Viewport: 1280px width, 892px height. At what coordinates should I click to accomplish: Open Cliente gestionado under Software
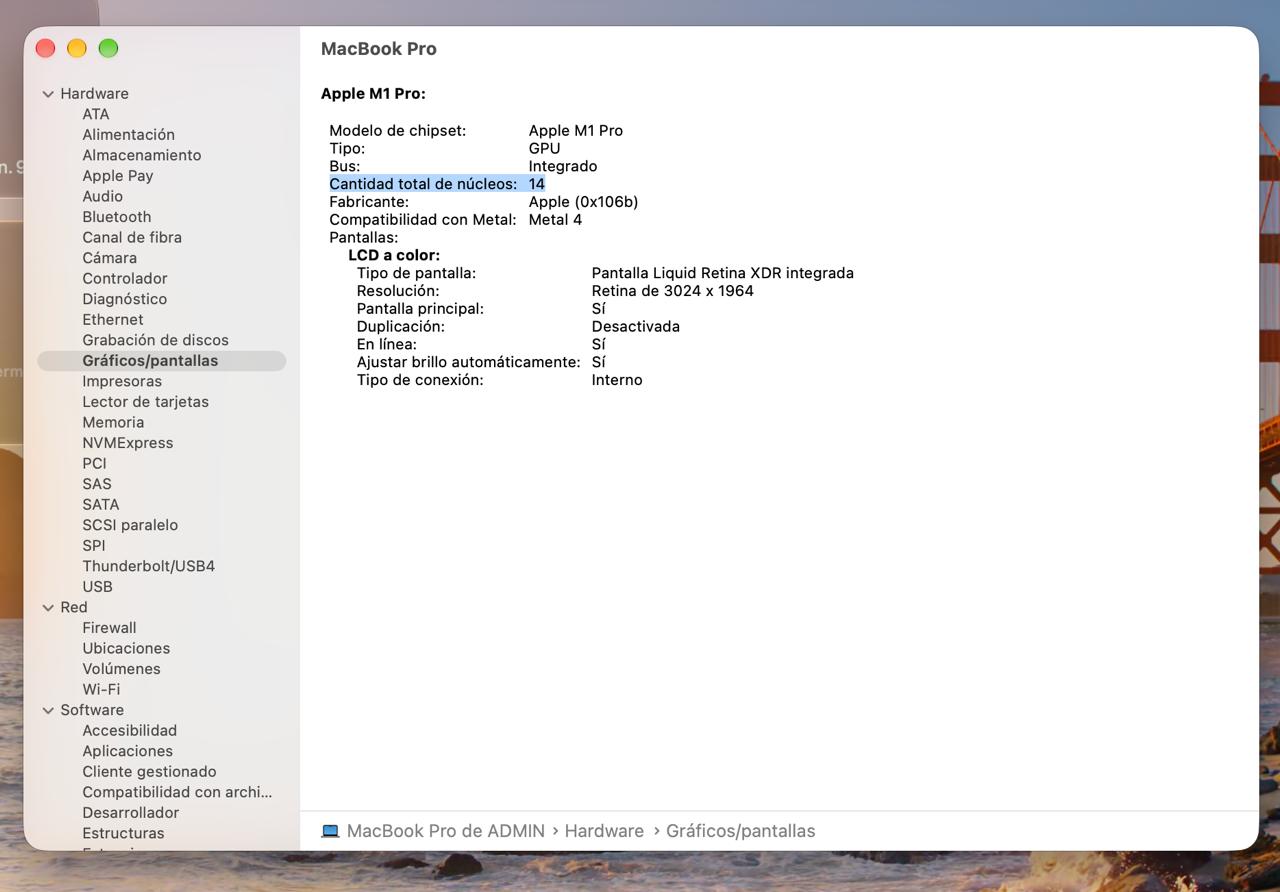(149, 772)
